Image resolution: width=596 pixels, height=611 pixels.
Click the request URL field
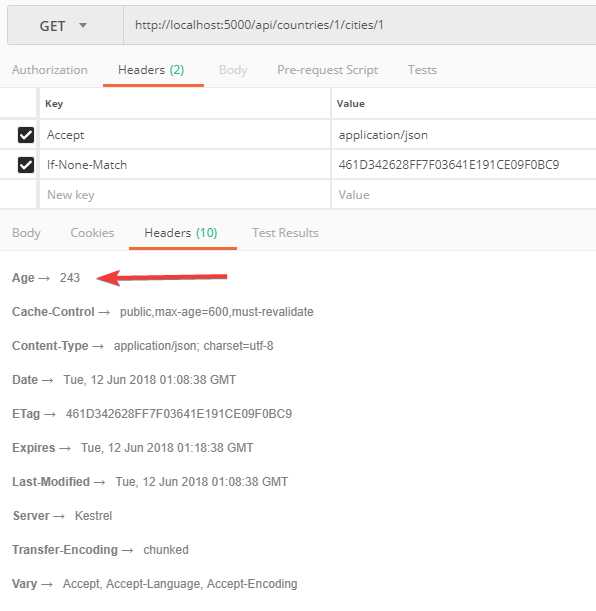[x=360, y=26]
